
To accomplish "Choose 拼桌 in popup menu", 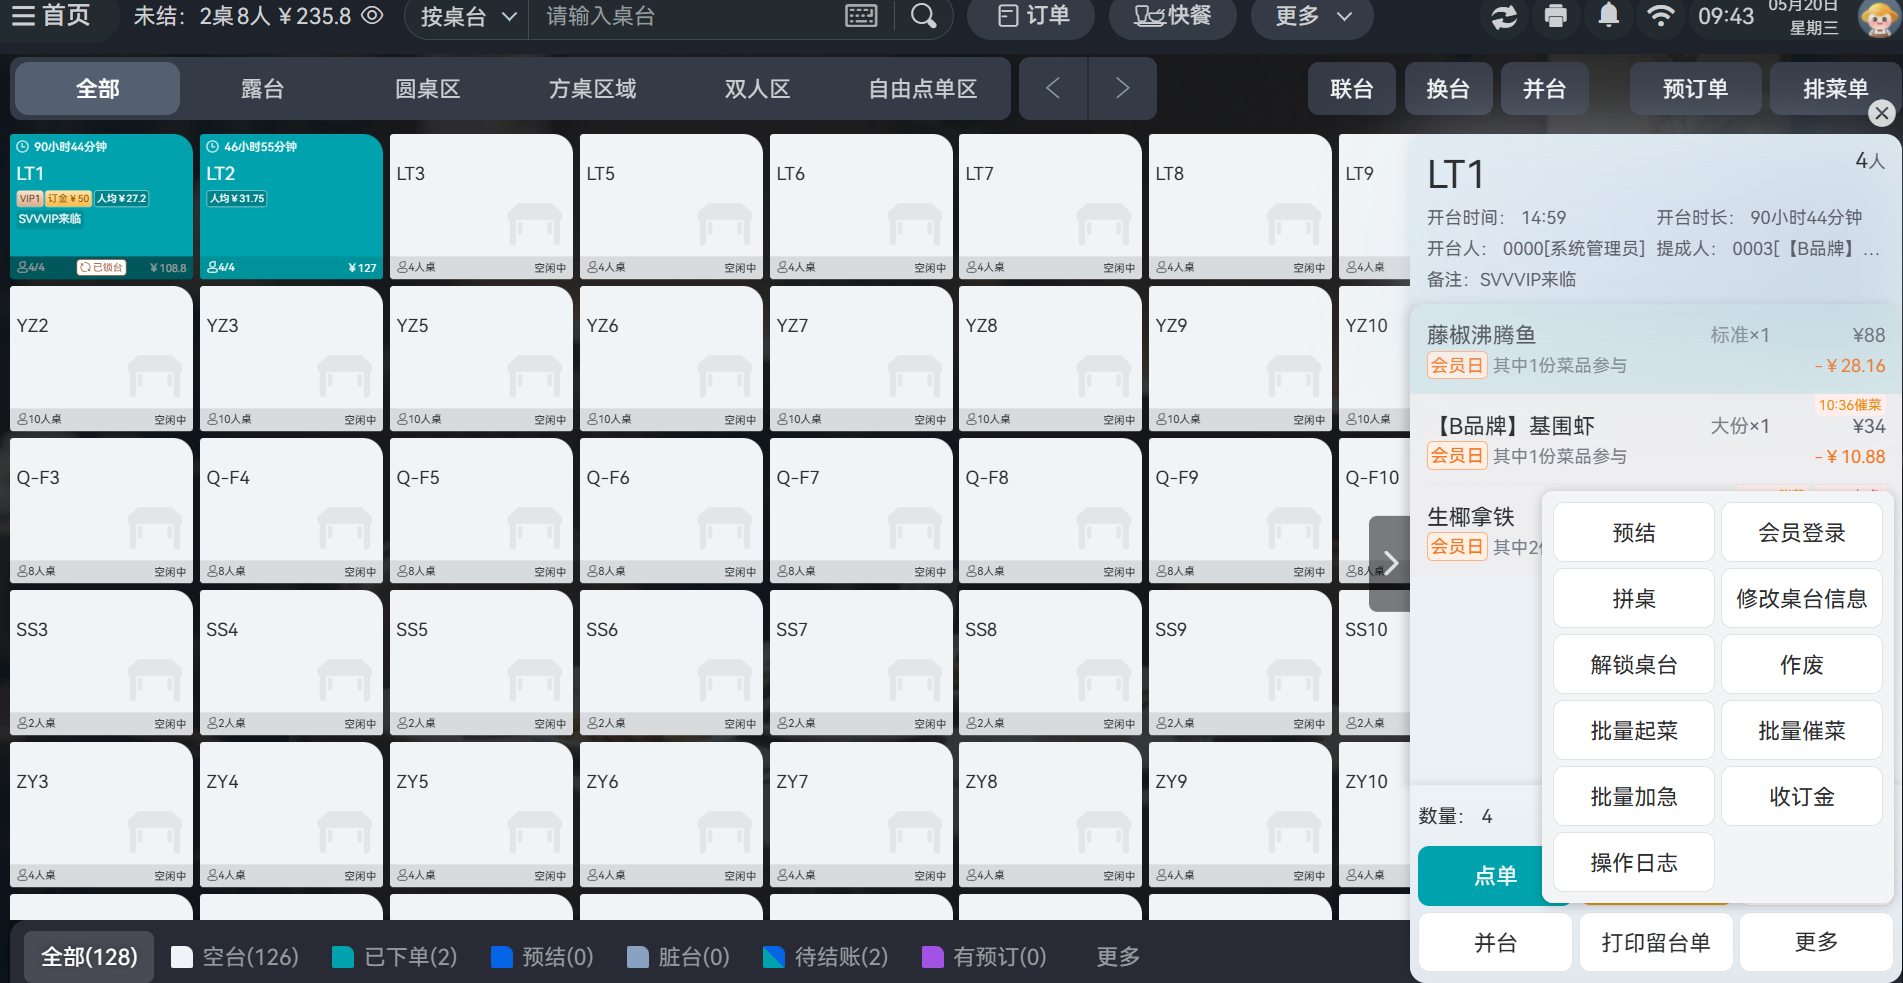I will tap(1634, 599).
